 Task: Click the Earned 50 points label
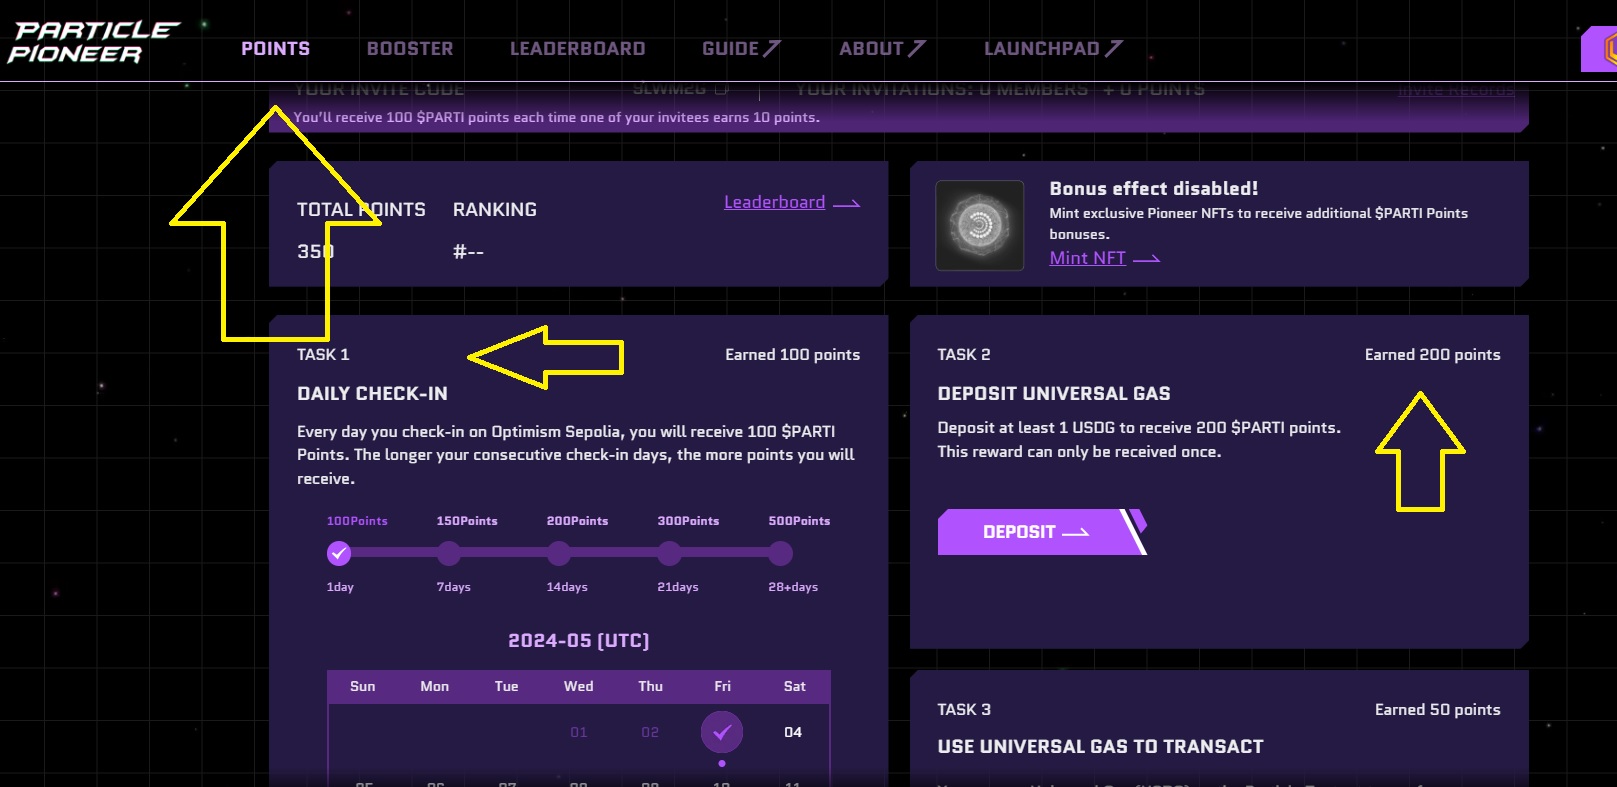(1437, 710)
